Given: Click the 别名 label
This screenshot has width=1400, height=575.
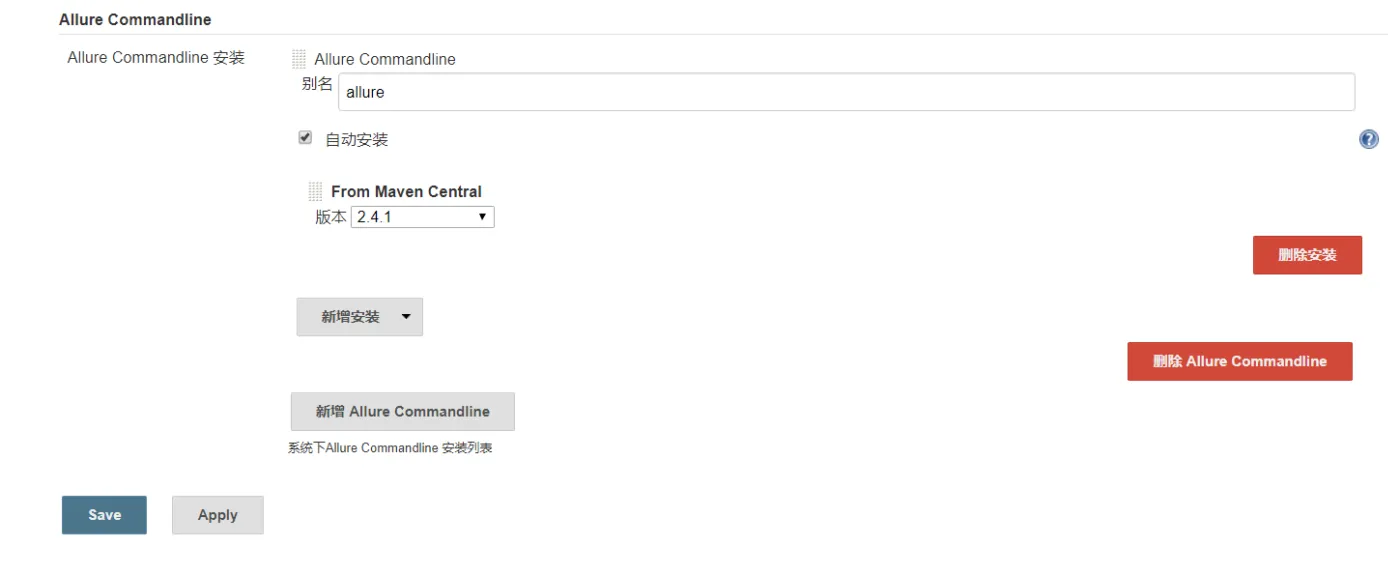Looking at the screenshot, I should pyautogui.click(x=317, y=84).
